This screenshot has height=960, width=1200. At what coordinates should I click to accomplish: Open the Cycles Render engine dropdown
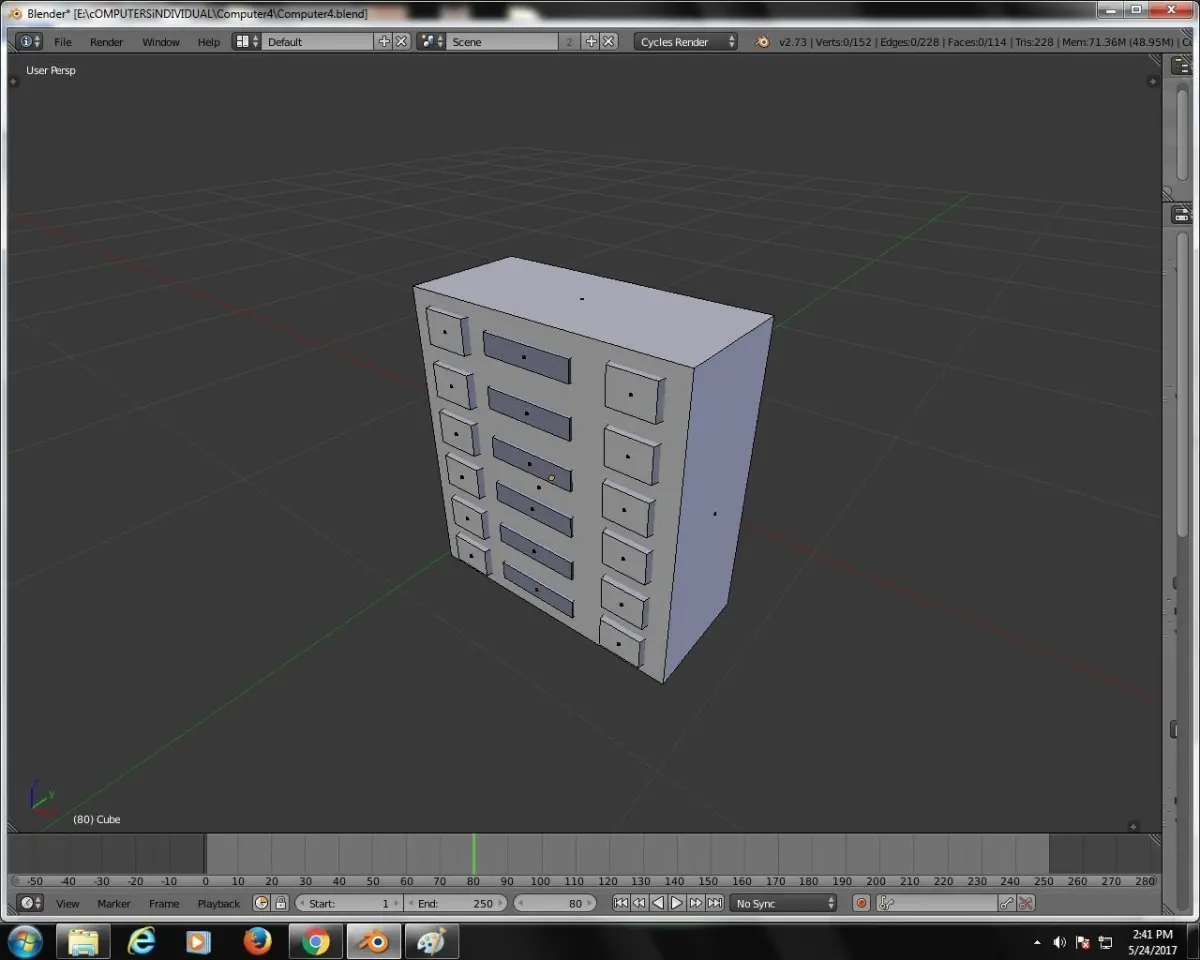point(686,42)
